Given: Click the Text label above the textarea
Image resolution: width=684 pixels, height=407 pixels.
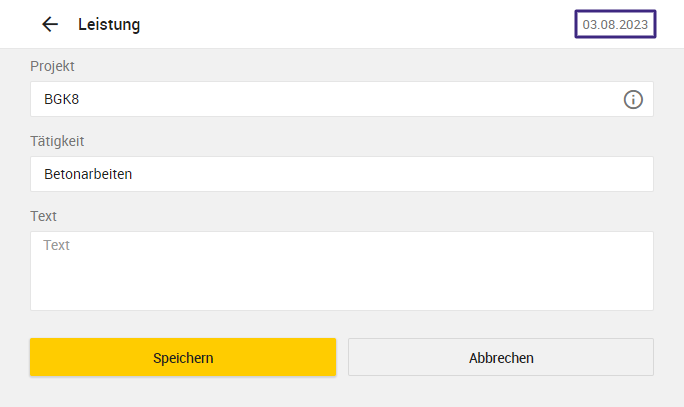Looking at the screenshot, I should [43, 216].
